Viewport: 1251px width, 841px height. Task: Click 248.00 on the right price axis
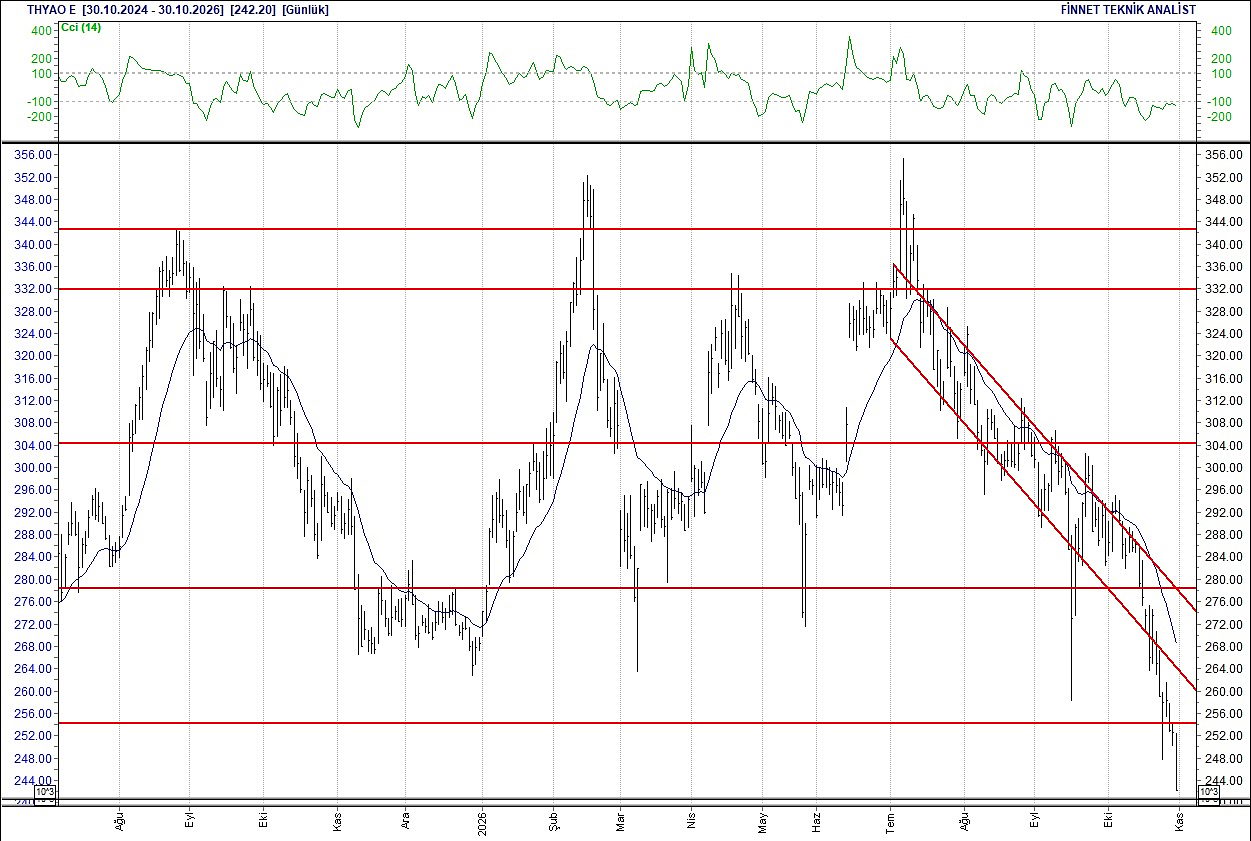tap(1223, 759)
